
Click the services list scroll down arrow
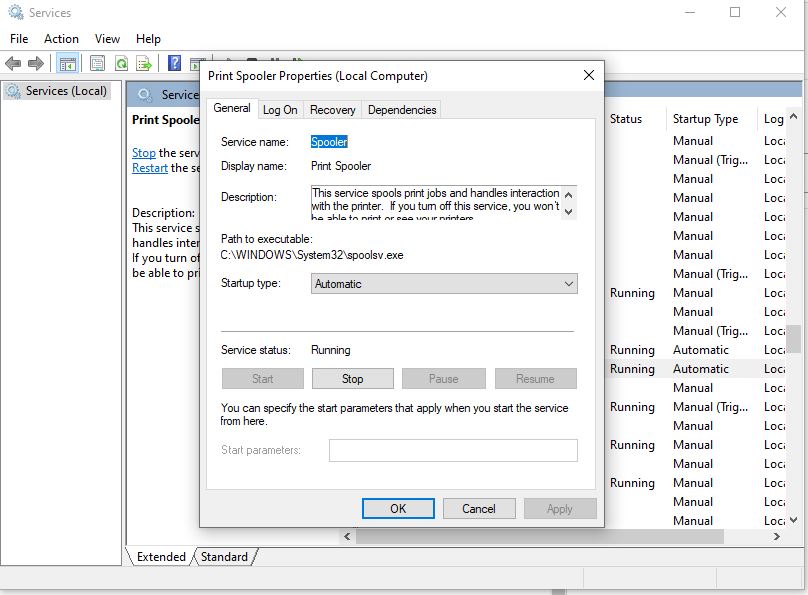tap(794, 520)
